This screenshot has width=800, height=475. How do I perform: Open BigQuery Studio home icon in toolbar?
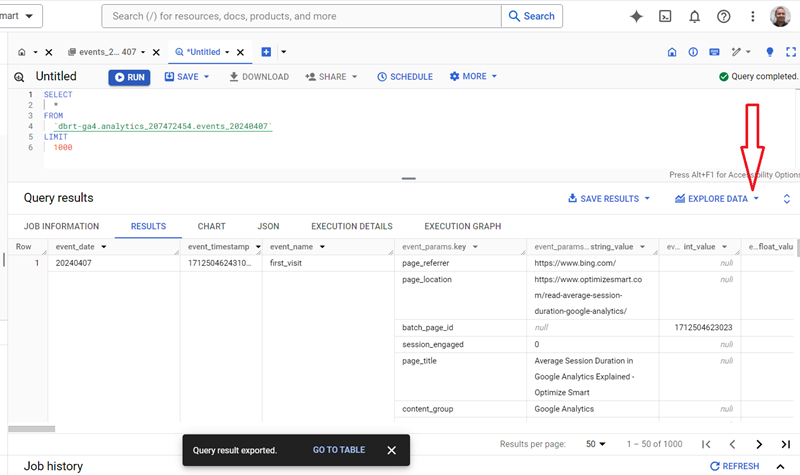[672, 52]
